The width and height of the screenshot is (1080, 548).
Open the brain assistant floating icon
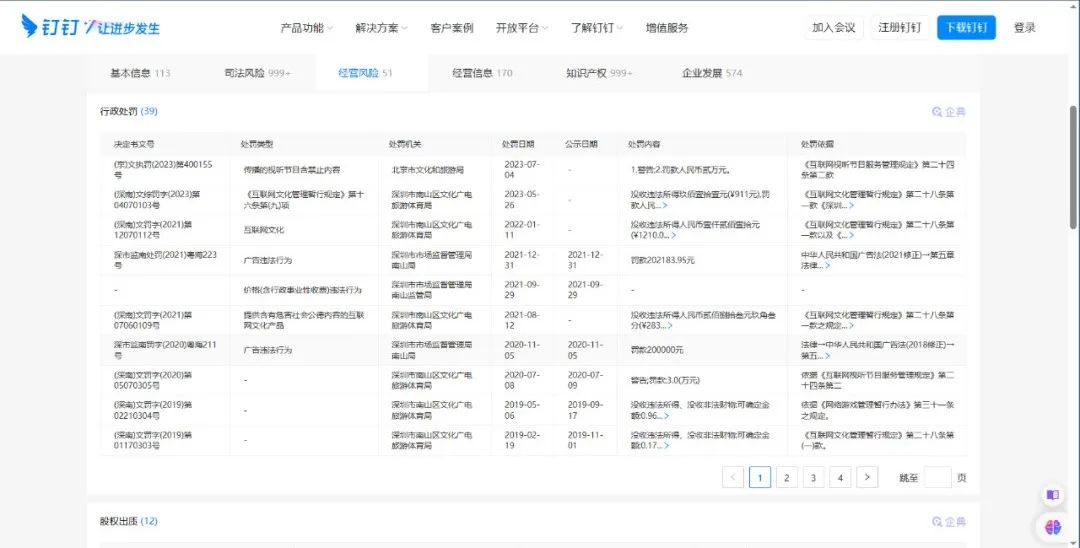(x=1052, y=527)
